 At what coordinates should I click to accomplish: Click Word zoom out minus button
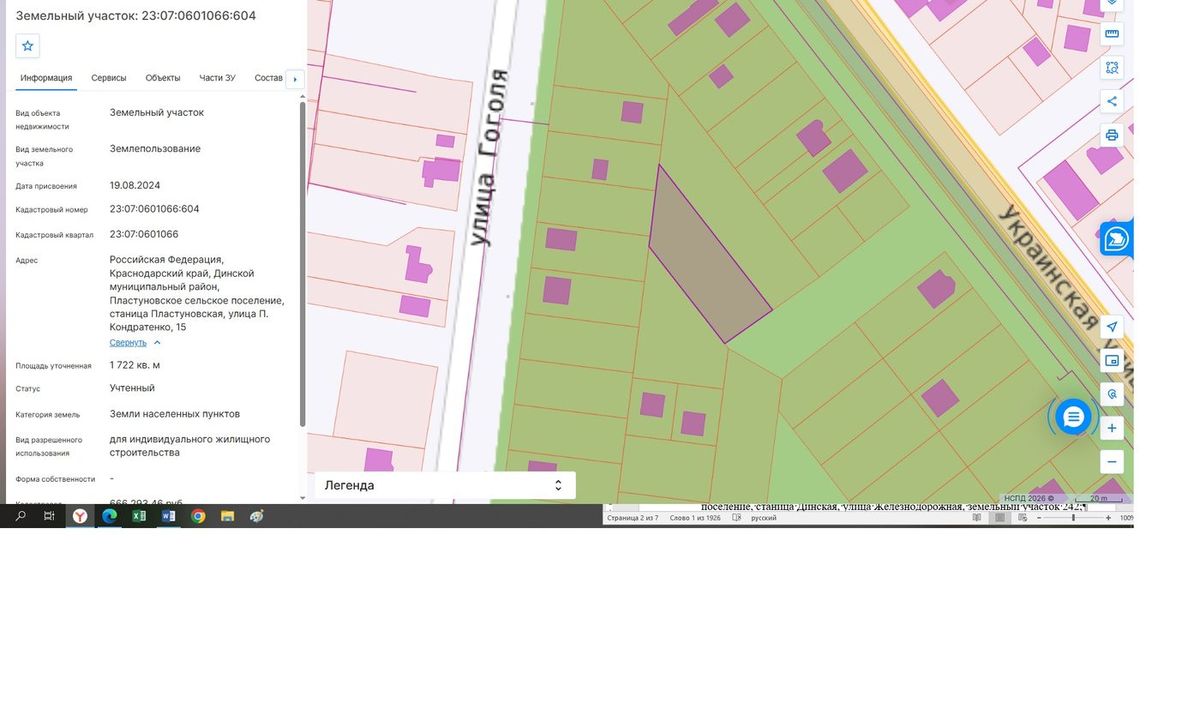coord(1040,518)
